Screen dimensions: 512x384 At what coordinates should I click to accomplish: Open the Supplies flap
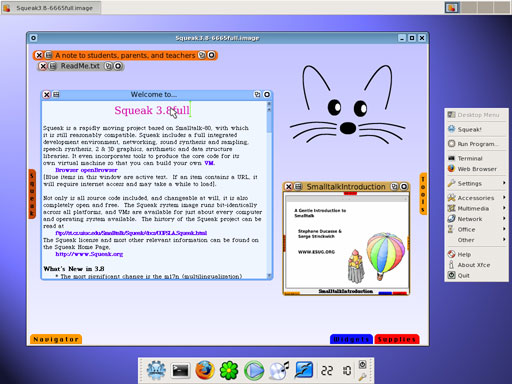pyautogui.click(x=397, y=339)
